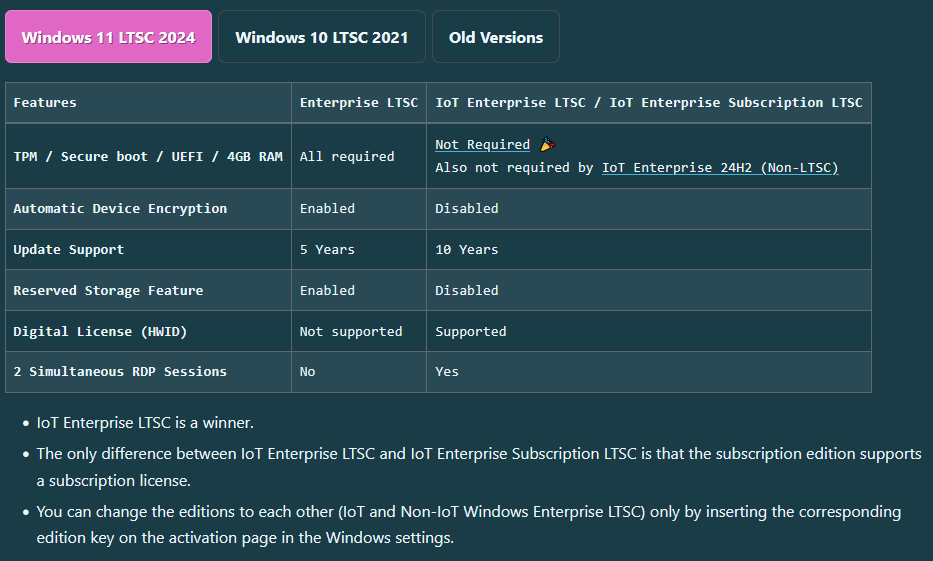This screenshot has height=561, width=933.
Task: Click the Features column header
Action: [x=148, y=102]
